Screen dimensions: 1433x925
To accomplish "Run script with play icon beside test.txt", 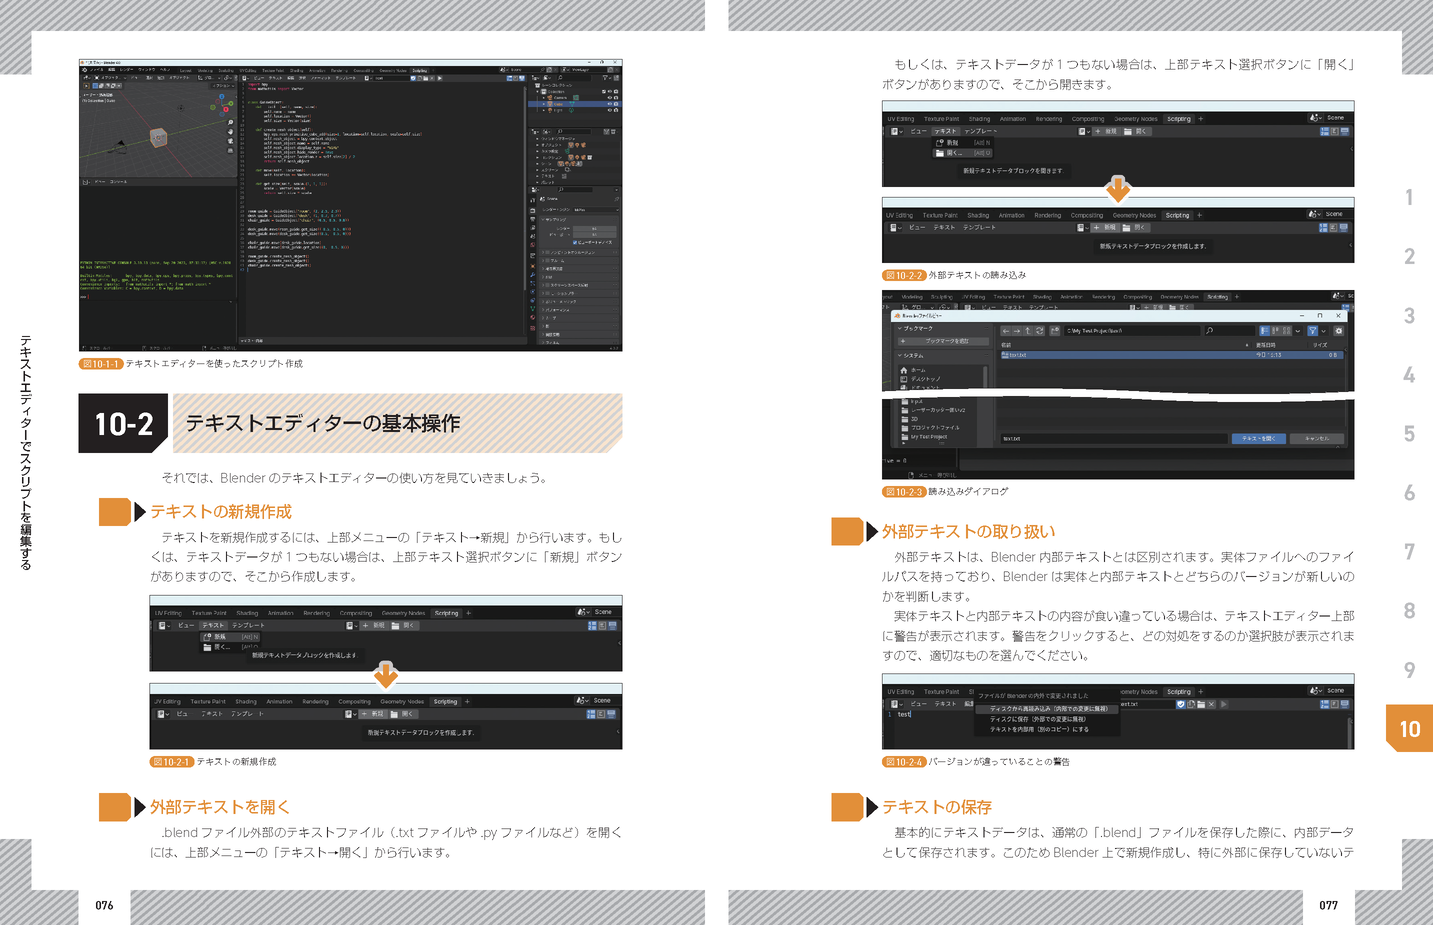I will (x=1224, y=704).
